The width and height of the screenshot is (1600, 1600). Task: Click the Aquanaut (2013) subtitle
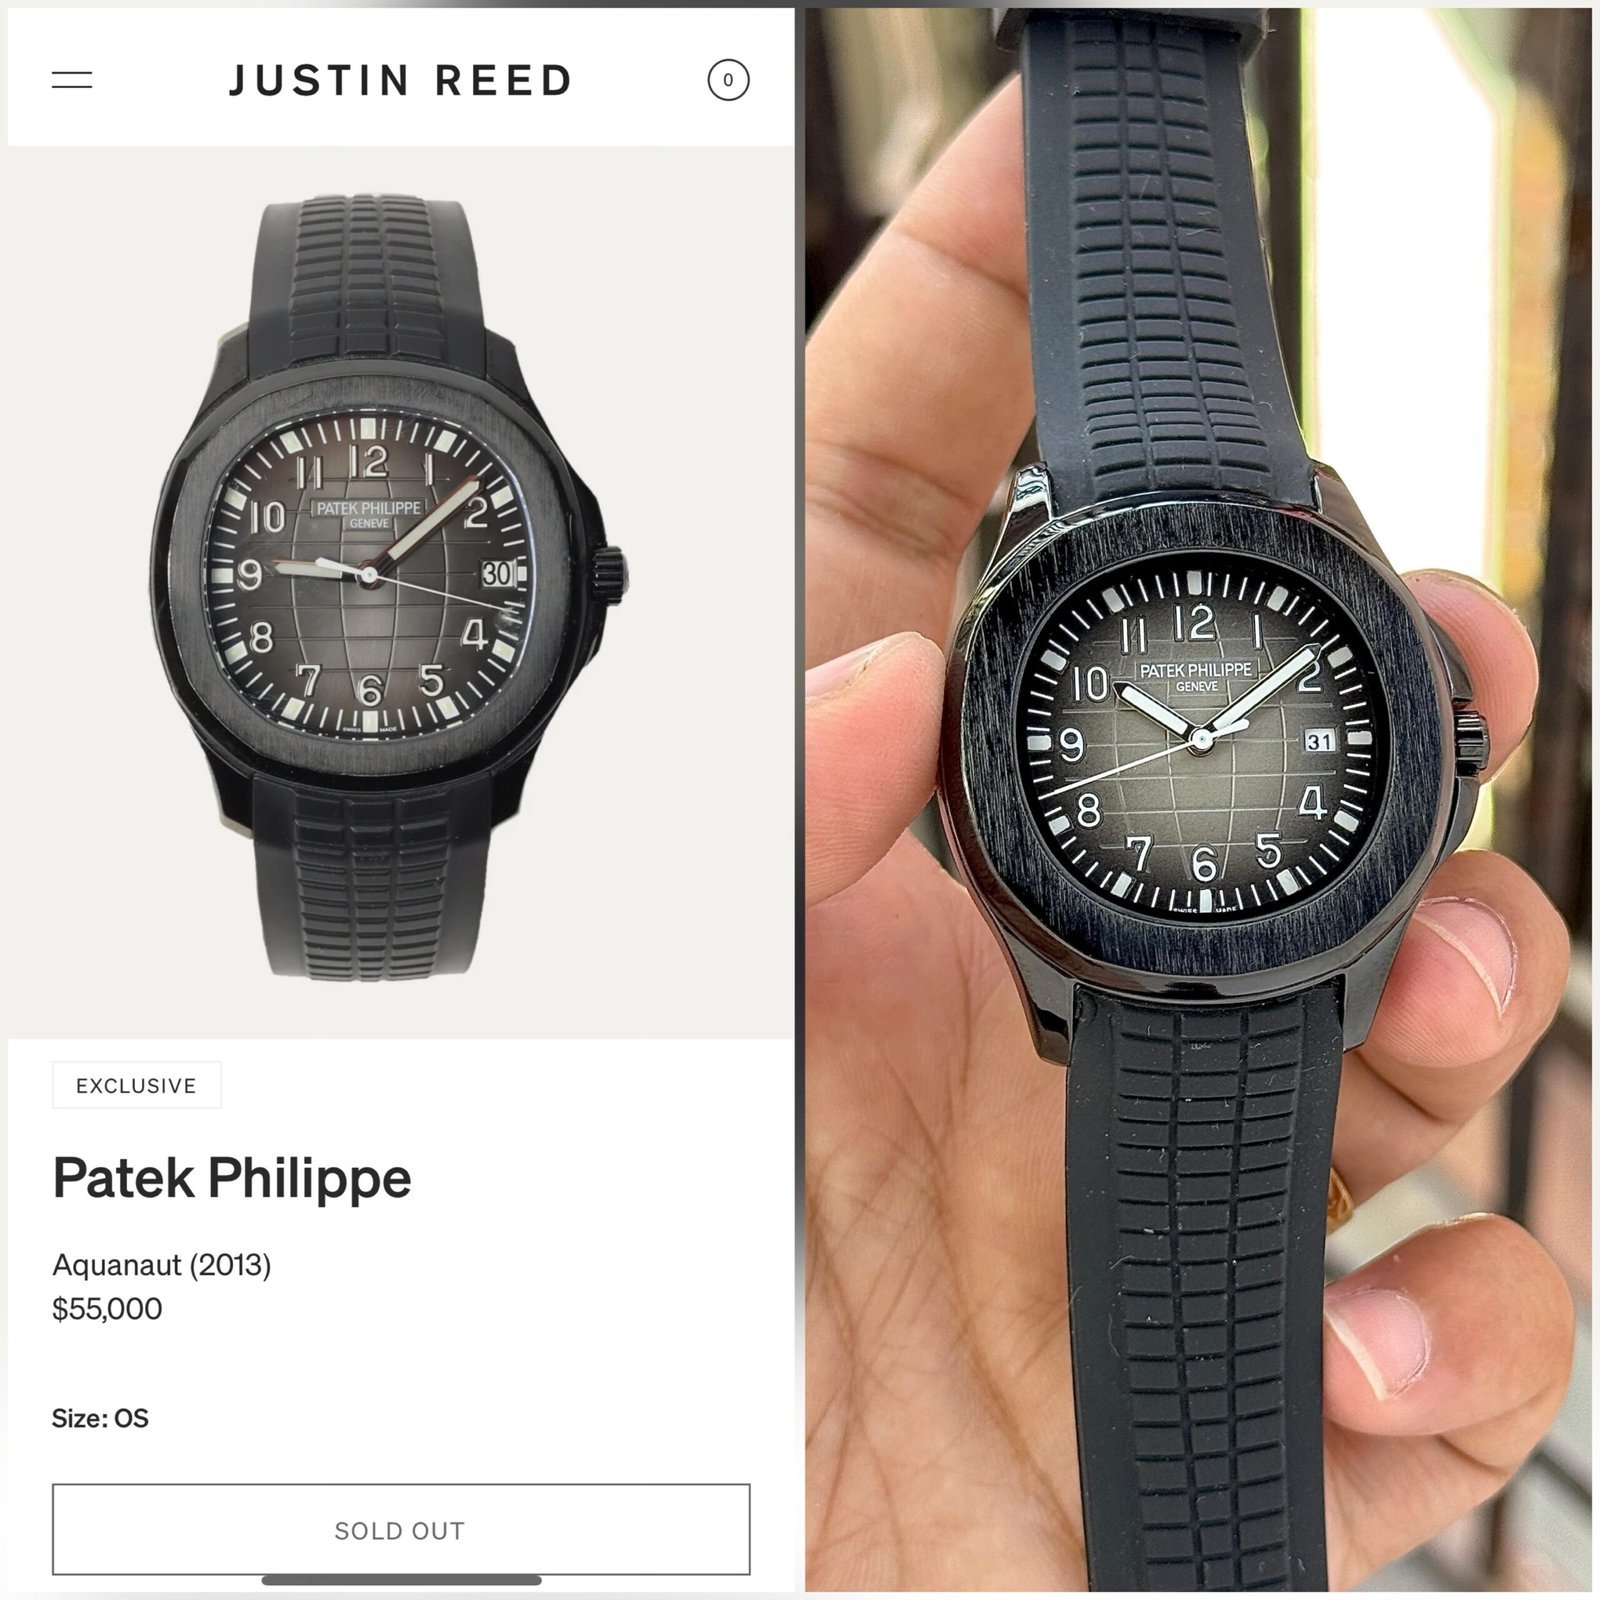click(162, 1265)
